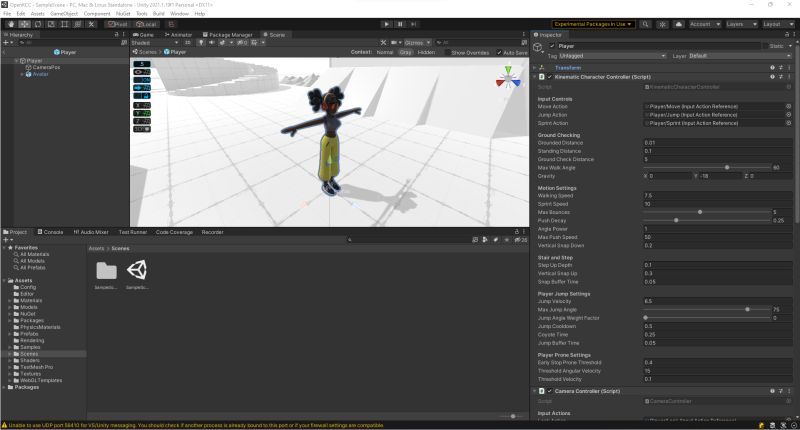
Task: Disable Camera Controller script checkbox
Action: (x=549, y=391)
